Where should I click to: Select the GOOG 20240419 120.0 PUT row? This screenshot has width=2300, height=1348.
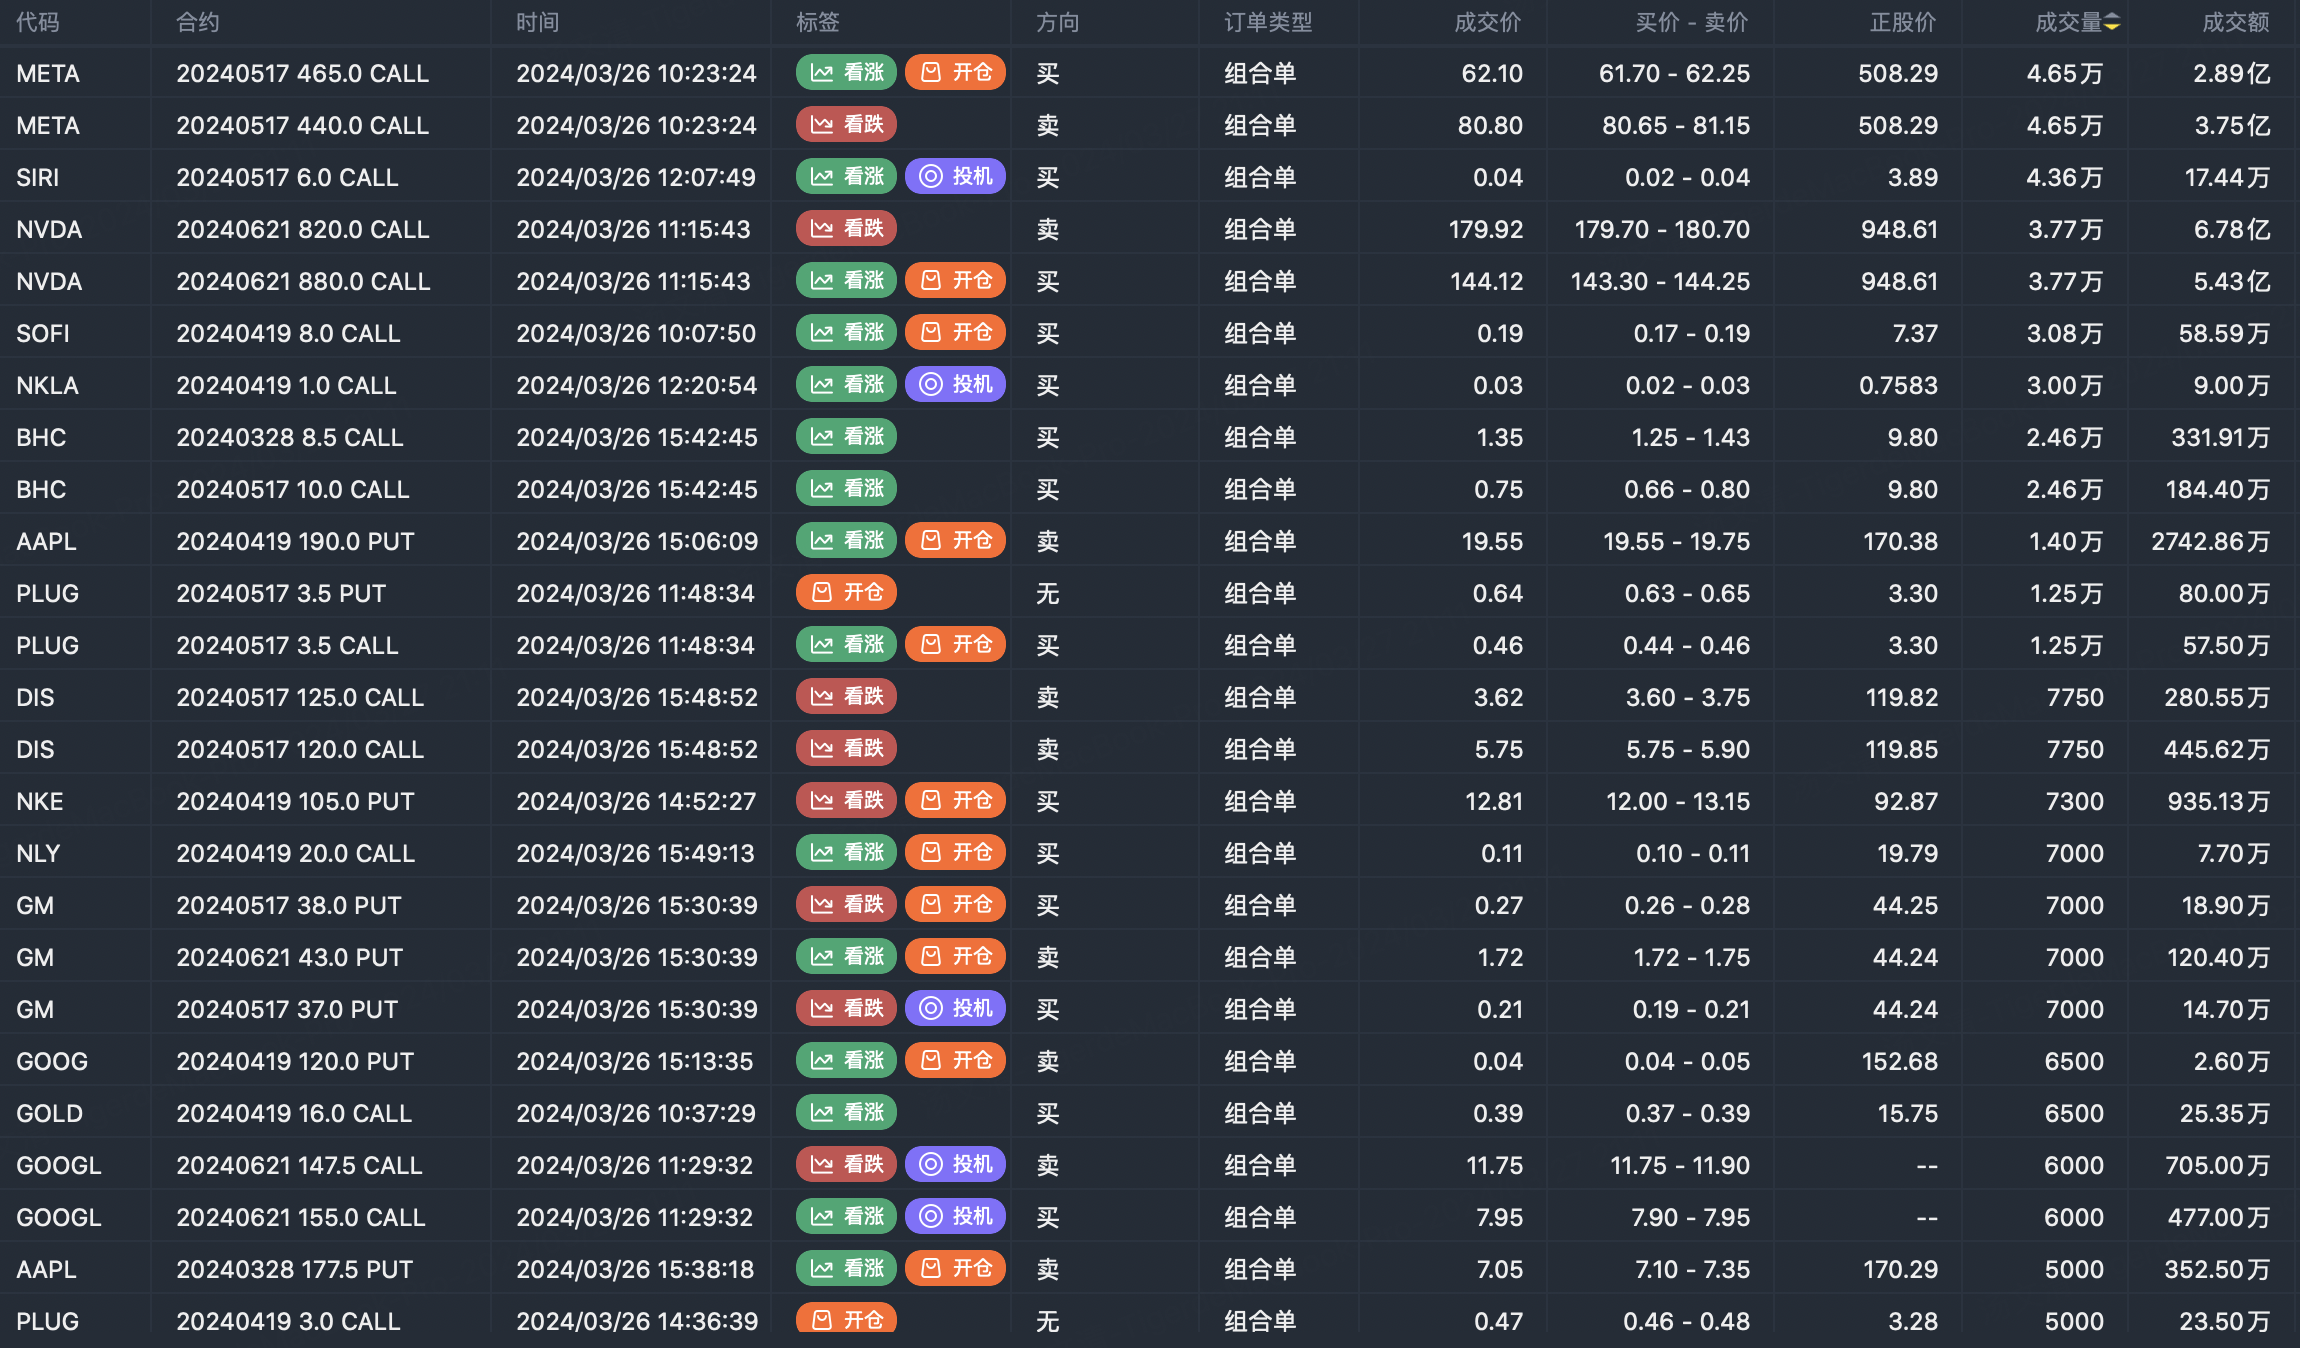click(295, 1062)
